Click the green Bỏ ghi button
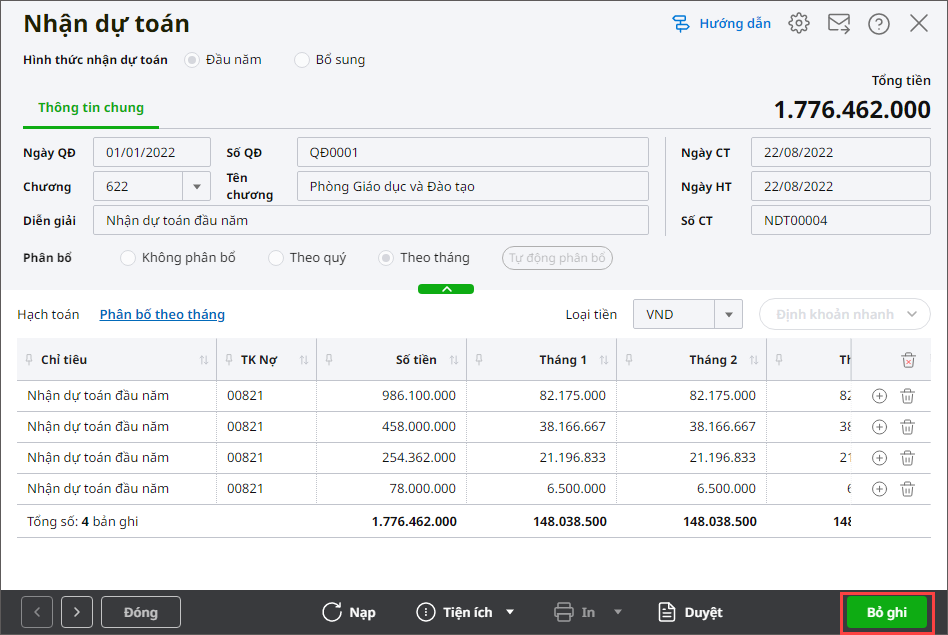This screenshot has width=948, height=635. pyautogui.click(x=886, y=612)
